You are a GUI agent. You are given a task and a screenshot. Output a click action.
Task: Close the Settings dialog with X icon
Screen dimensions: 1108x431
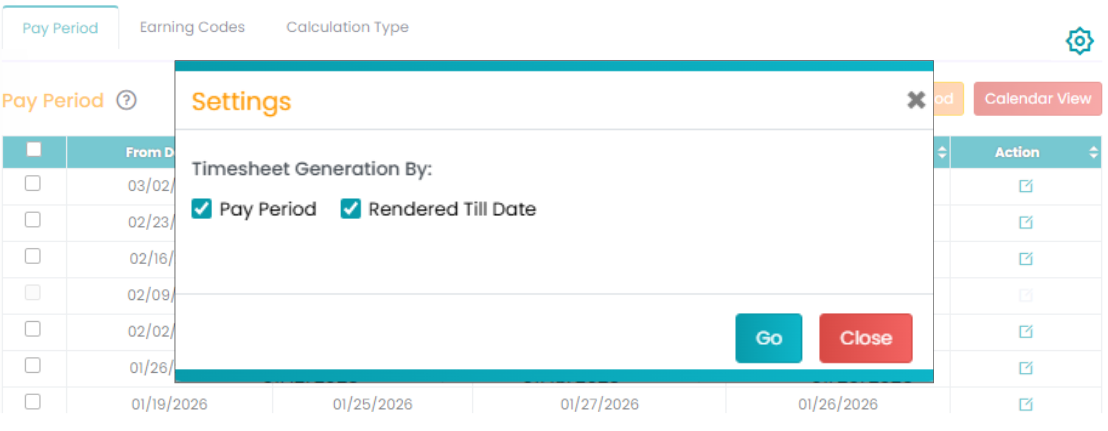[x=916, y=99]
